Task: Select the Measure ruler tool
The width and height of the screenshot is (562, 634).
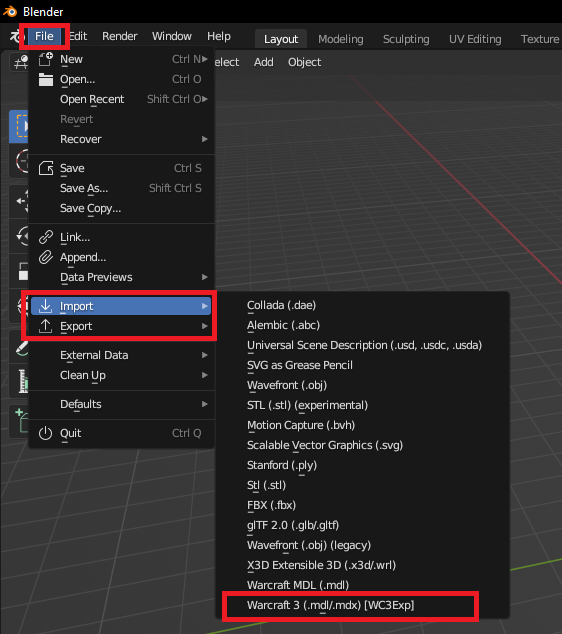Action: click(x=19, y=381)
